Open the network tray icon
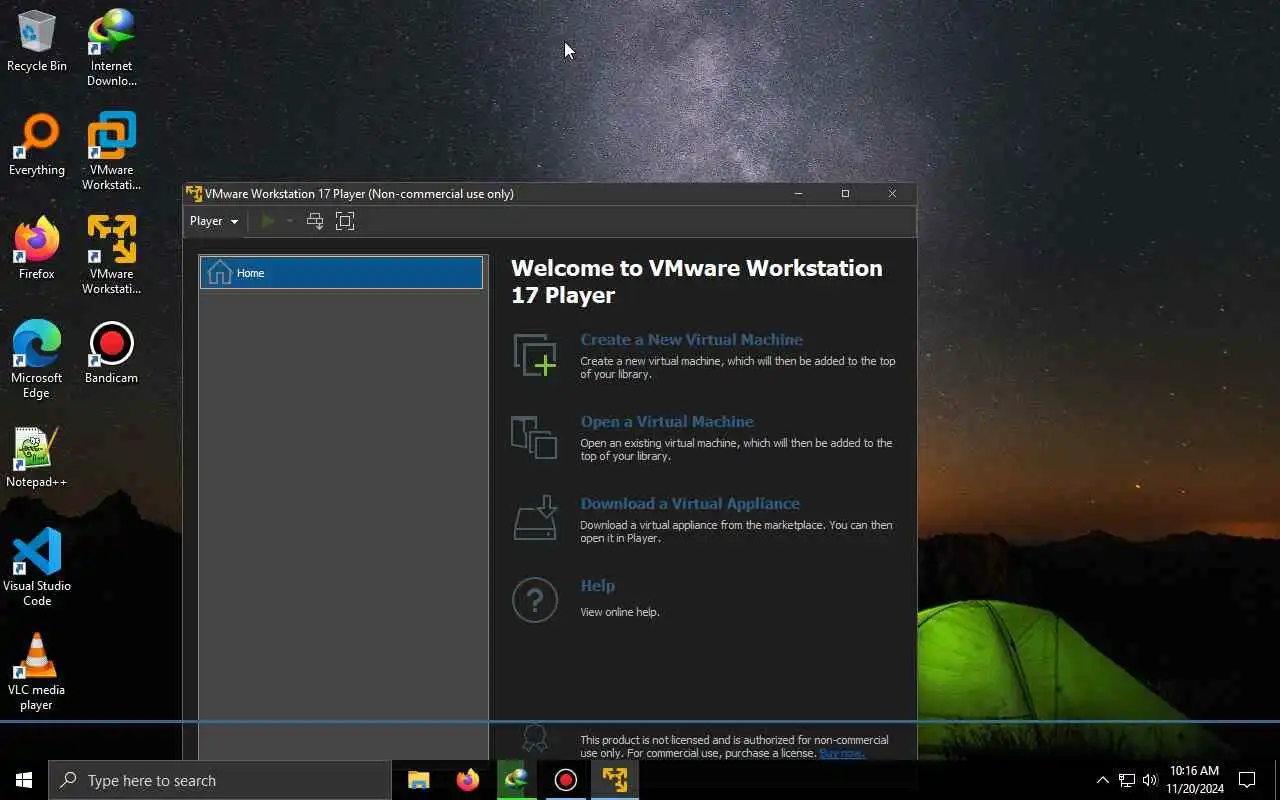 pyautogui.click(x=1127, y=780)
